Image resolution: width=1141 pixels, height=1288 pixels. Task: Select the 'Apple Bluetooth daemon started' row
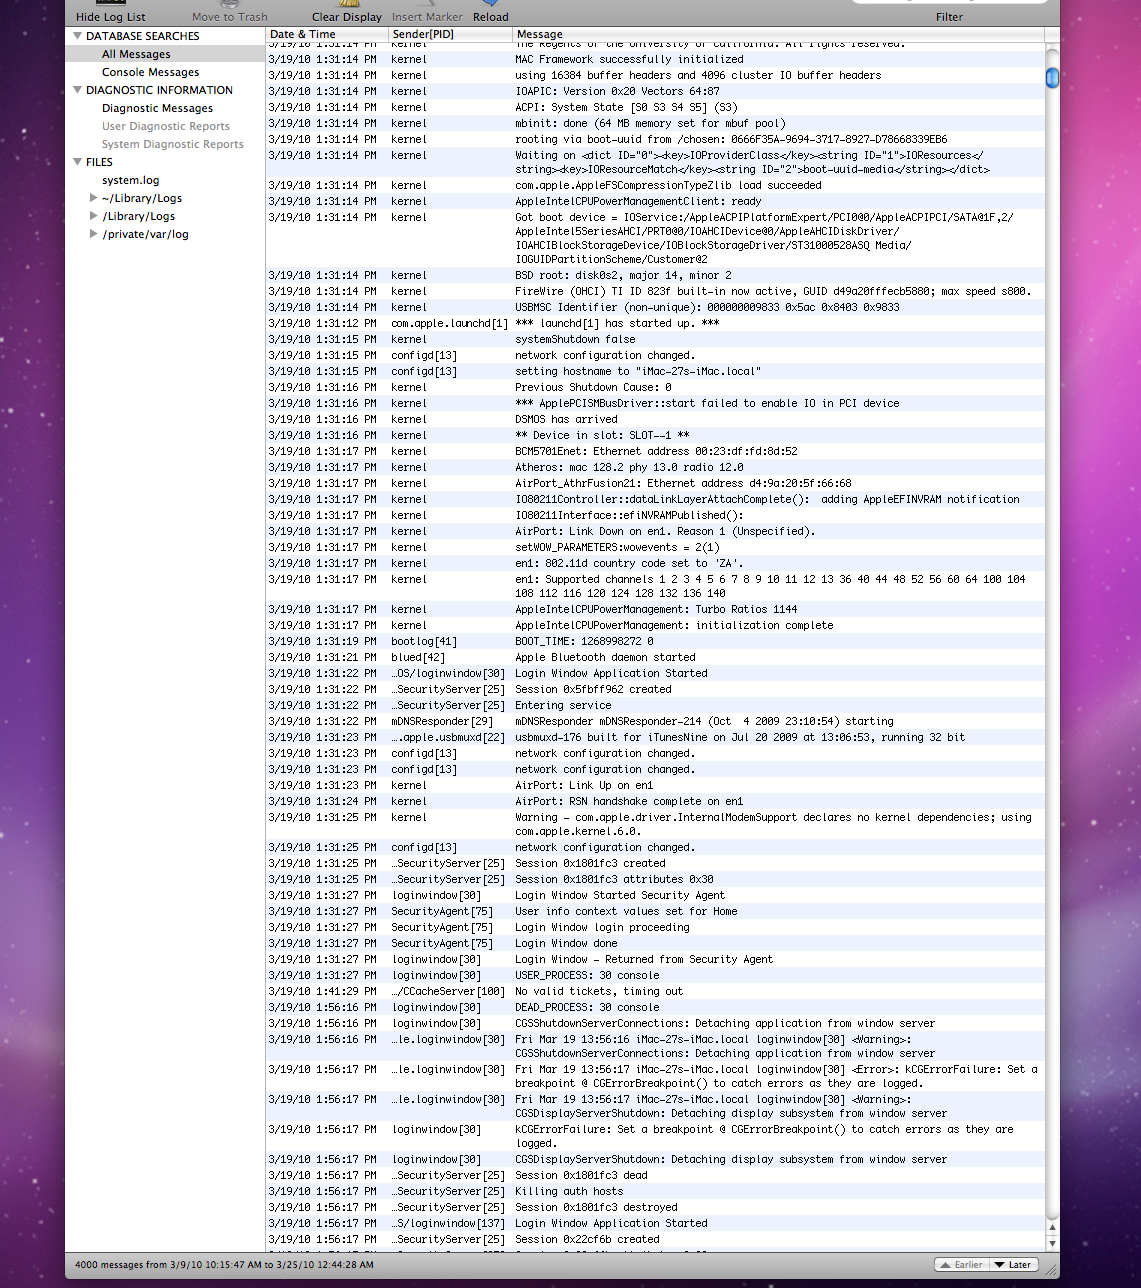click(x=655, y=657)
